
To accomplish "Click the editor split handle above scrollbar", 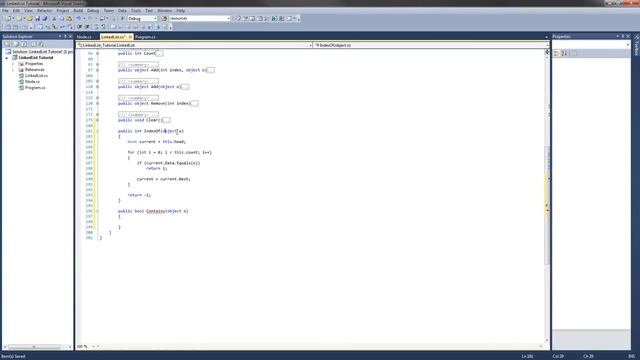I will [x=547, y=52].
